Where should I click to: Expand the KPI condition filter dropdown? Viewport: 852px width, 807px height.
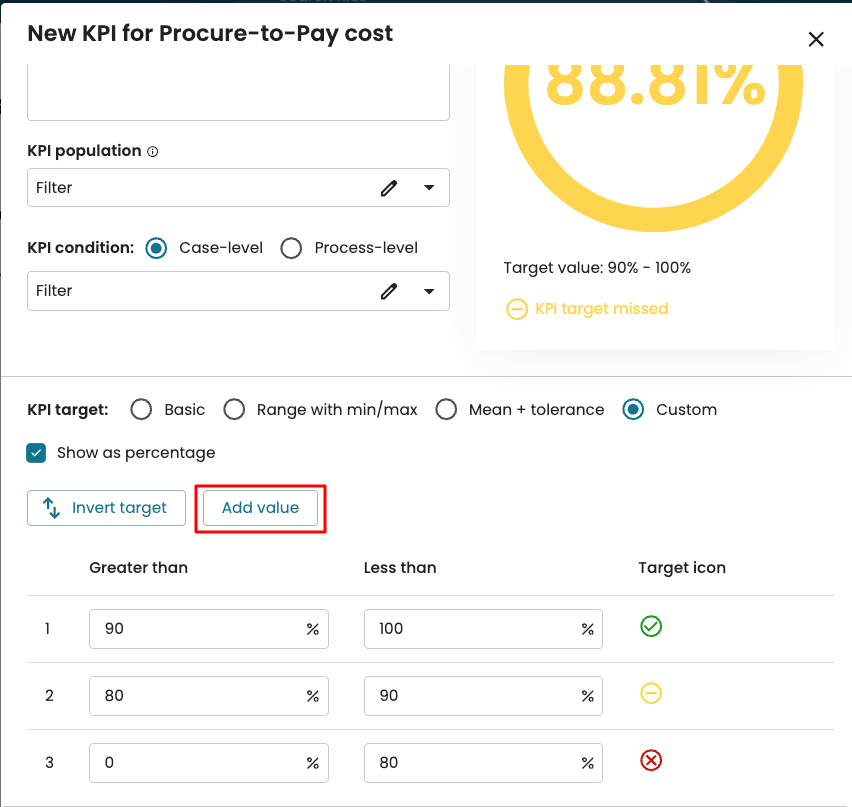point(429,291)
